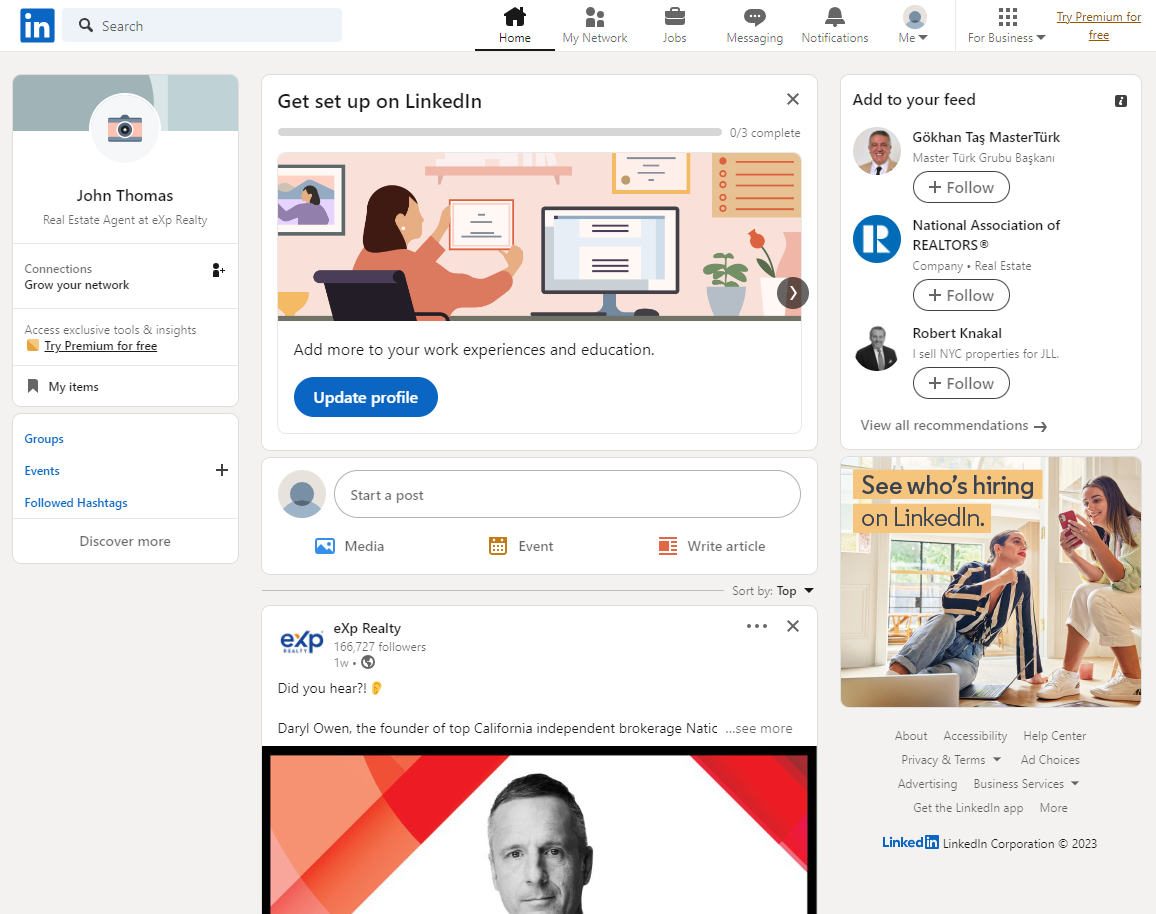
Task: Click the Start a post field
Action: click(x=566, y=495)
